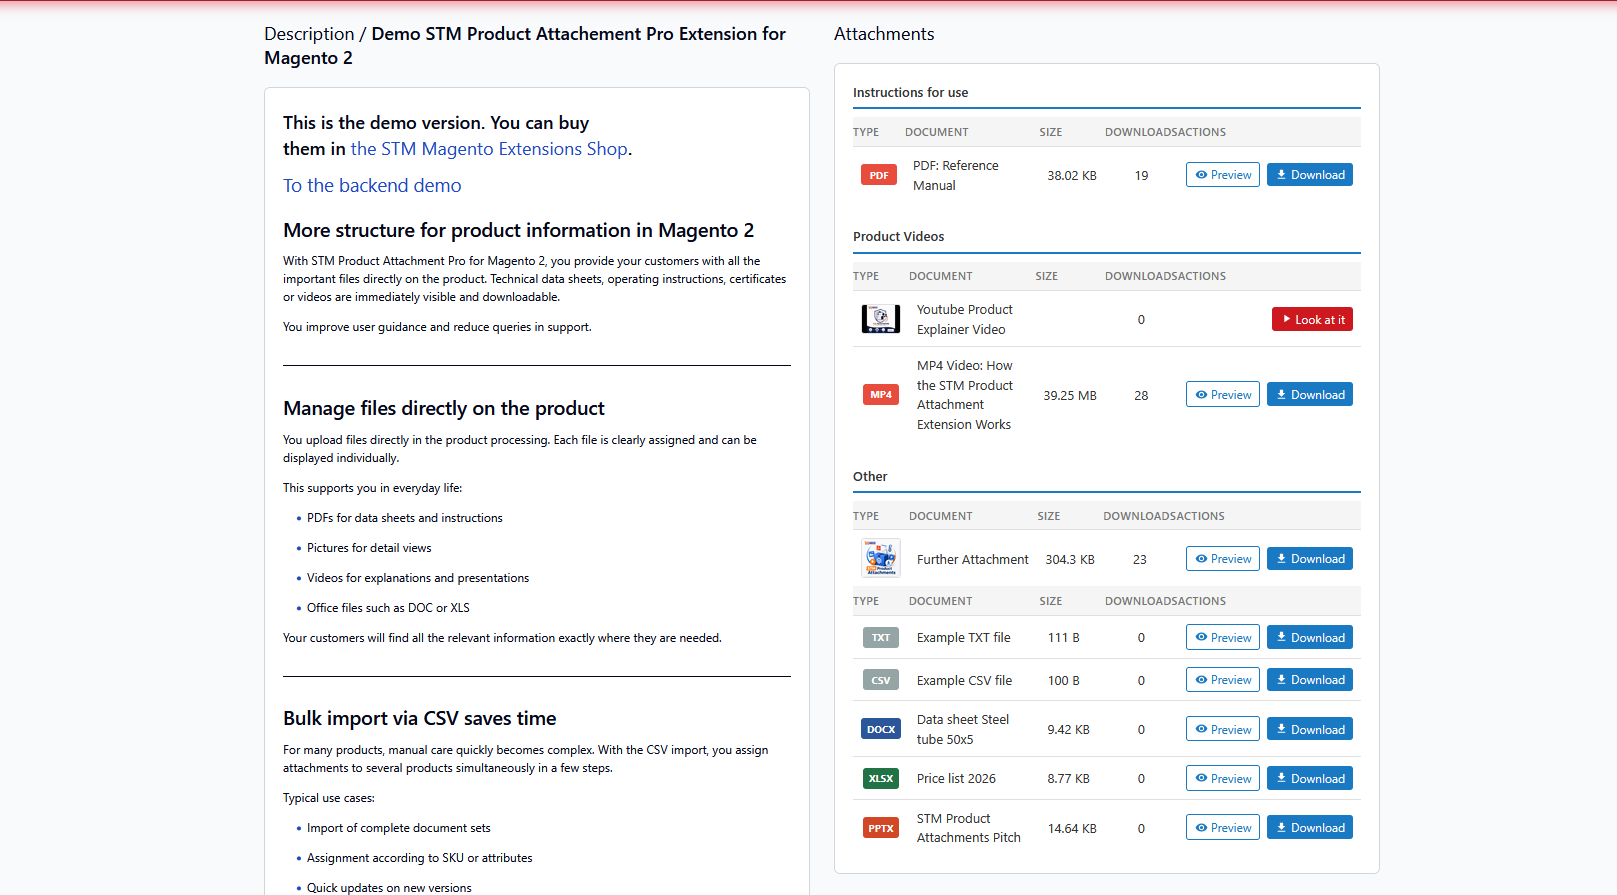Click the MP4 file type badge

pos(881,395)
